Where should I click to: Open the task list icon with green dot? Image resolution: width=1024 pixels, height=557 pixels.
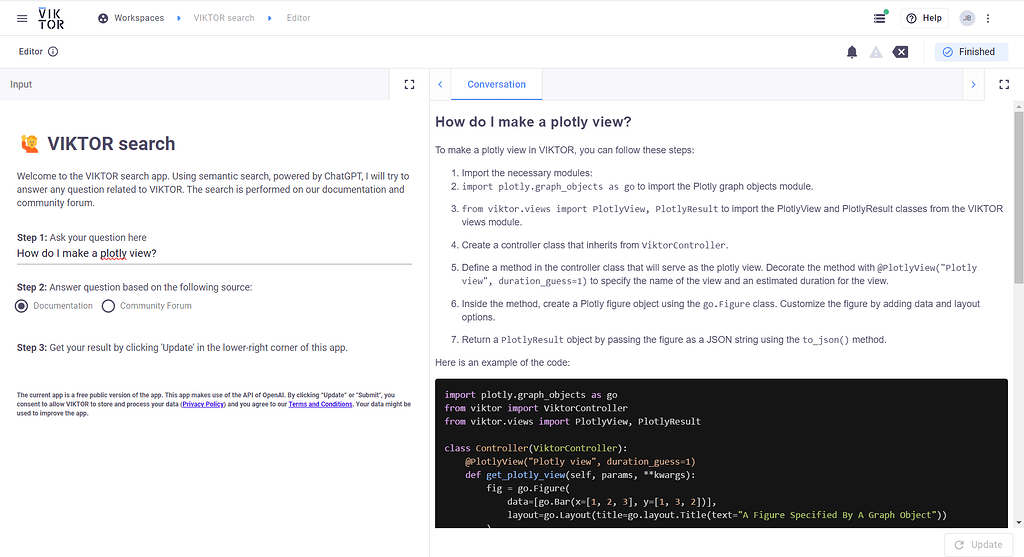pyautogui.click(x=880, y=18)
